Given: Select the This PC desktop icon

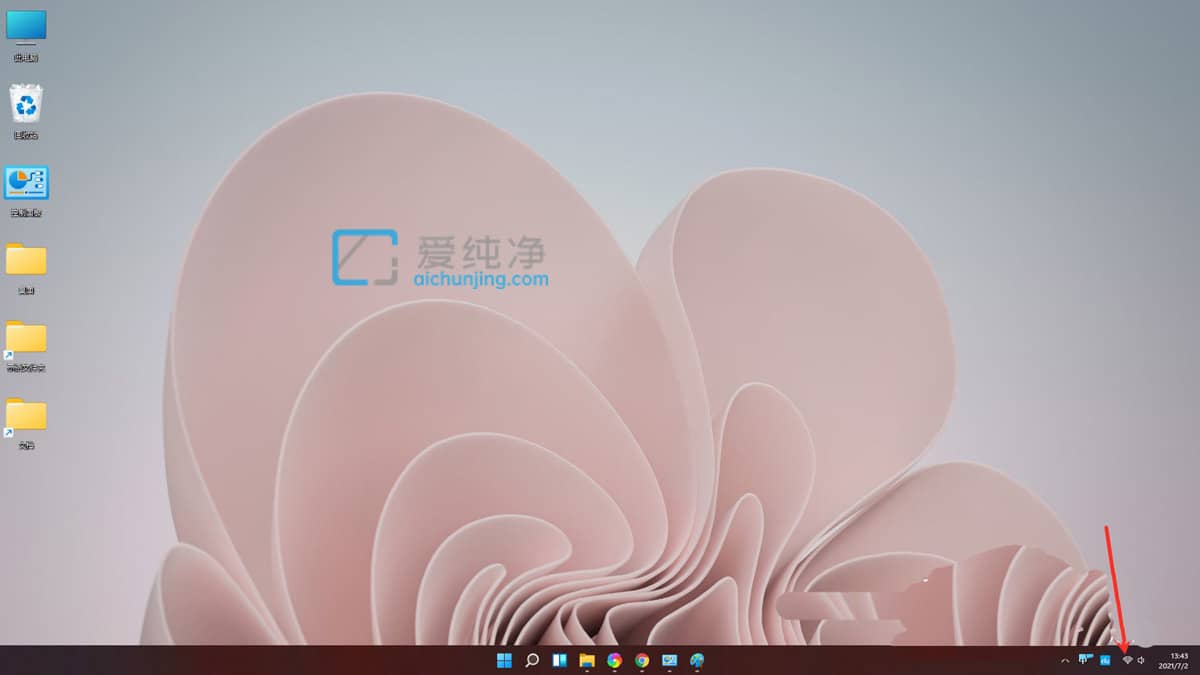Looking at the screenshot, I should click(26, 35).
